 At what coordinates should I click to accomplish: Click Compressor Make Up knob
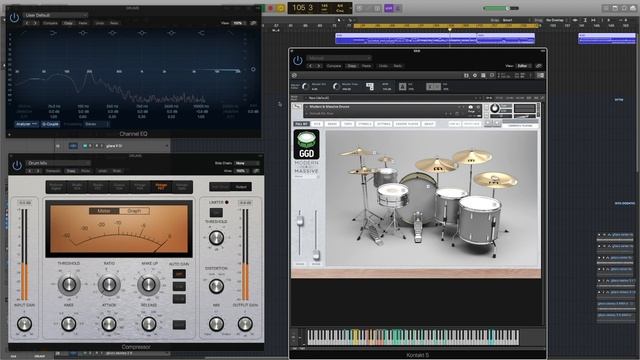click(149, 284)
